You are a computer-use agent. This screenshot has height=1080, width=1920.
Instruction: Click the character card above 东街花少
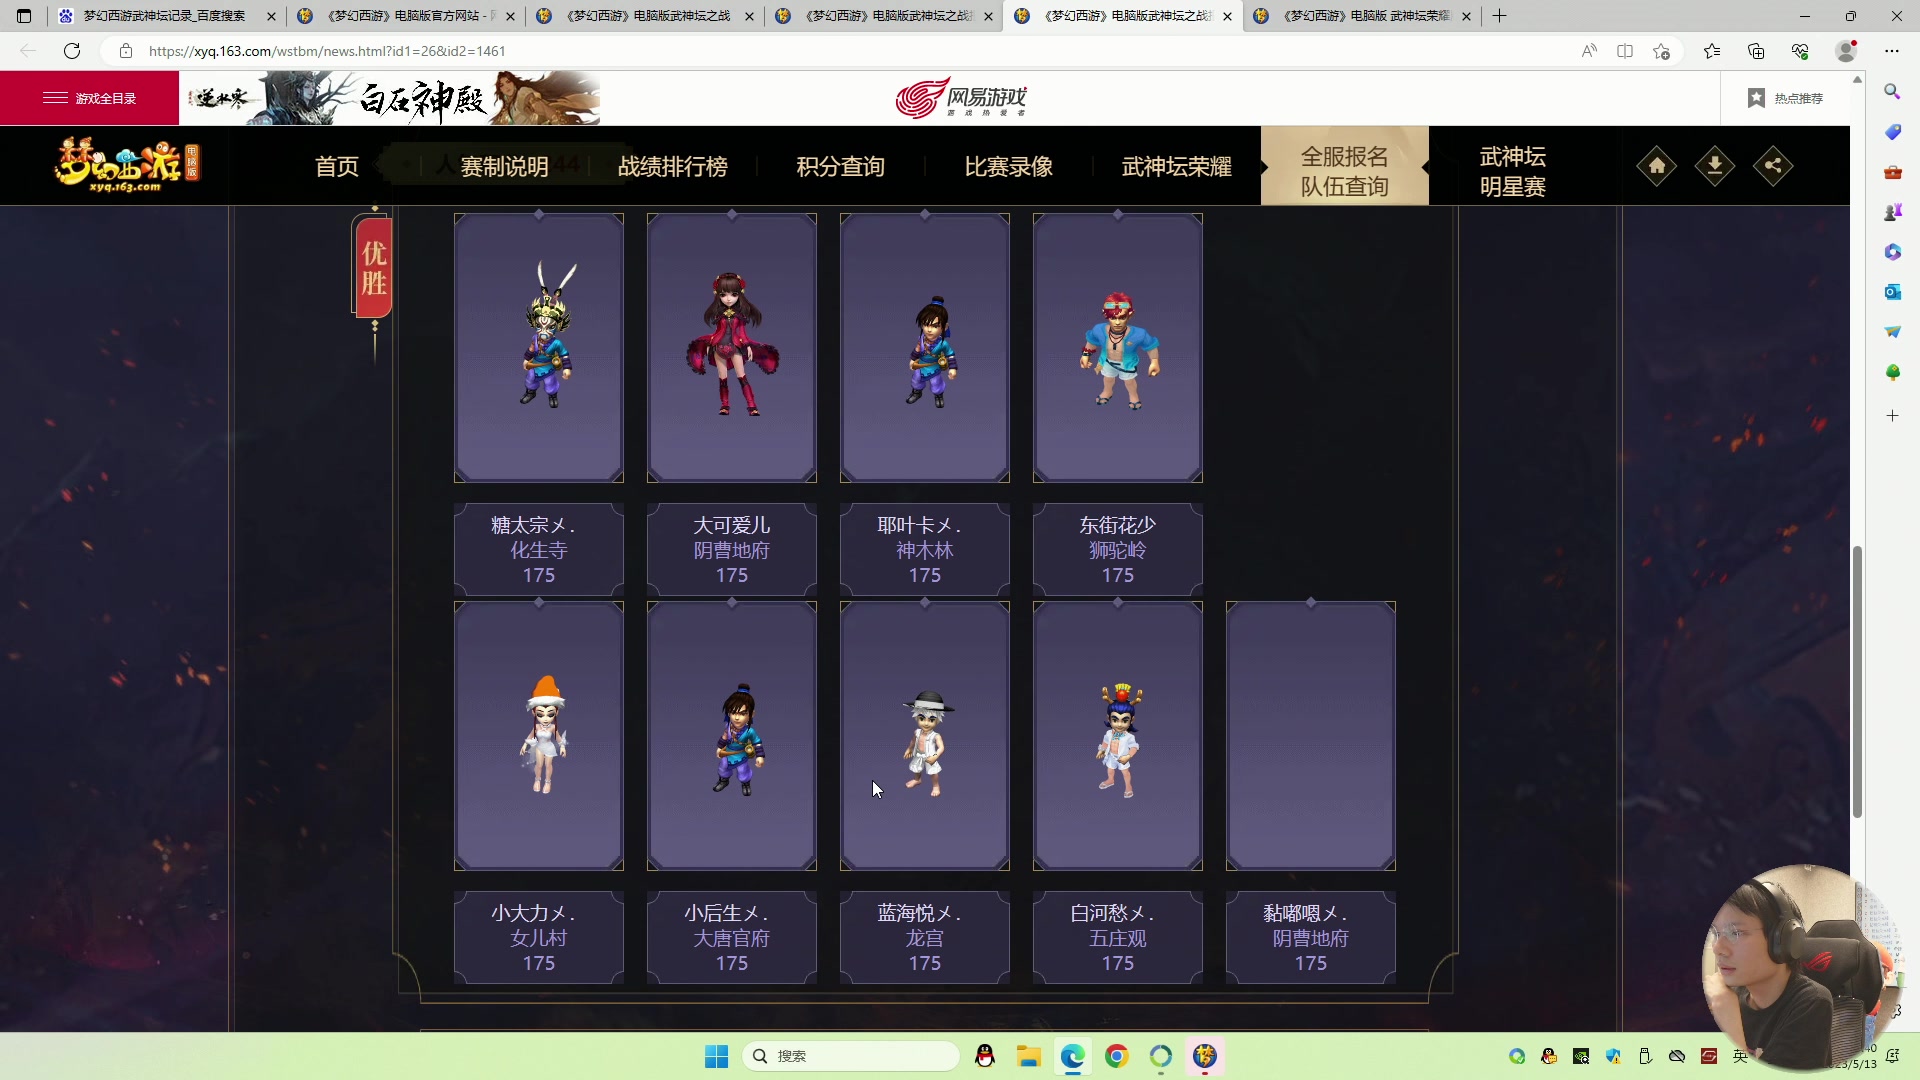(1118, 347)
